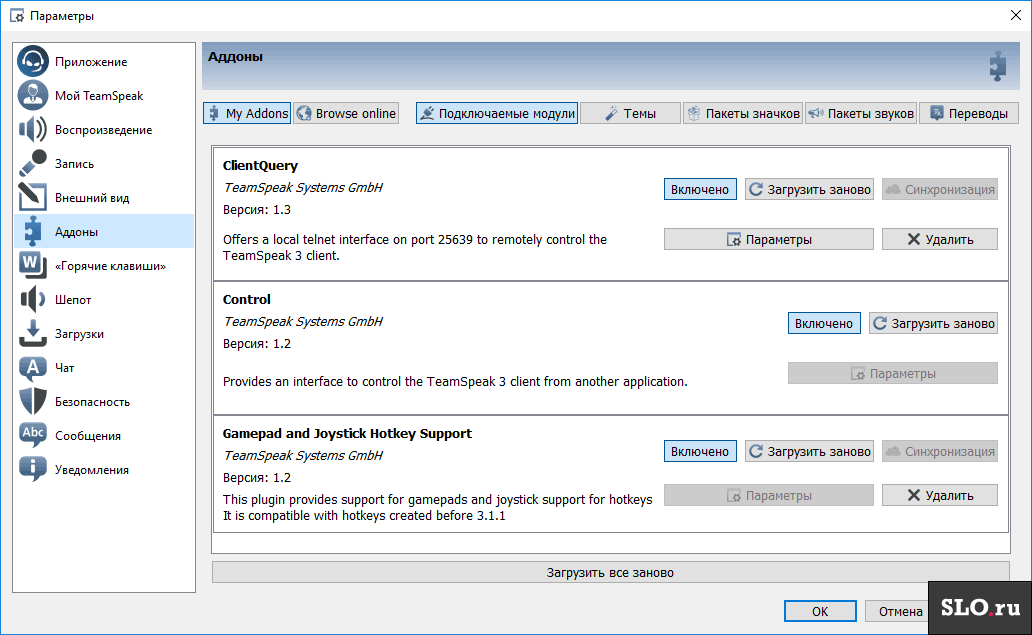Click the Control plugin title
Image resolution: width=1032 pixels, height=635 pixels.
(247, 299)
